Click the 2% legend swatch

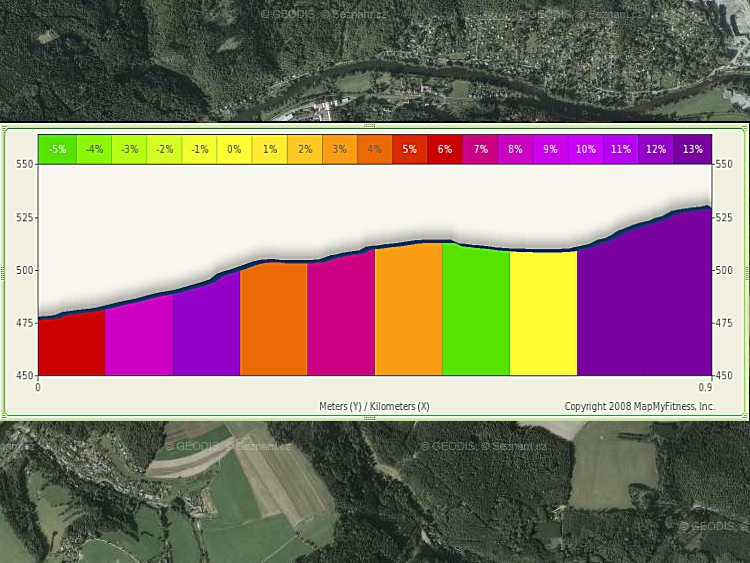(x=305, y=149)
